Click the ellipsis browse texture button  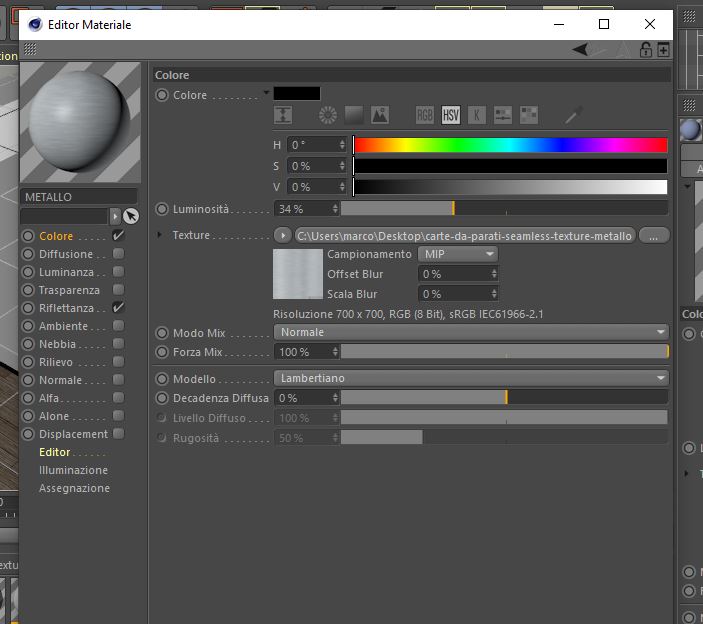(654, 236)
